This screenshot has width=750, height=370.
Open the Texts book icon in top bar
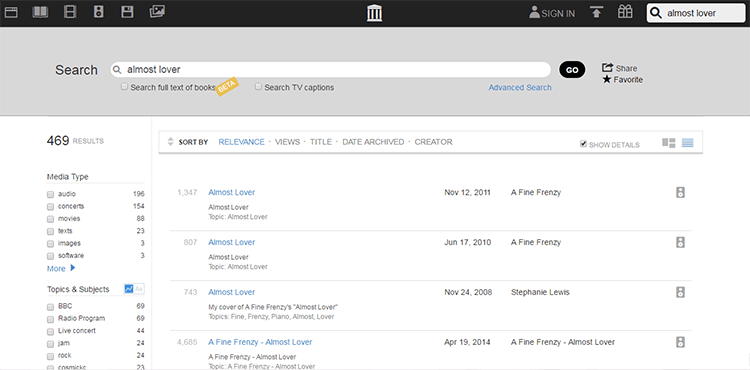40,12
